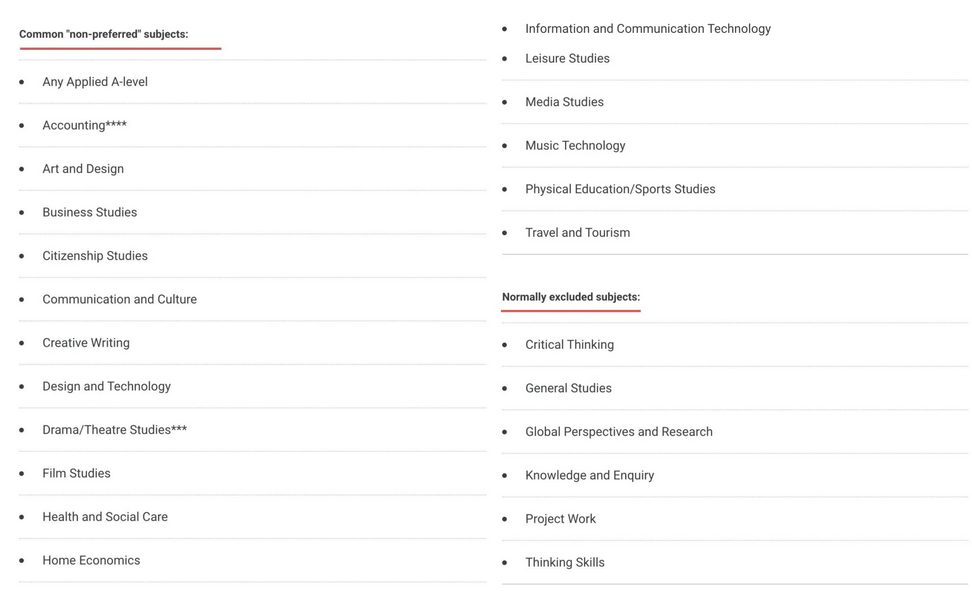Screen dimensions: 972x591
Task: Select the 'Media Studies' list item
Action: click(564, 102)
